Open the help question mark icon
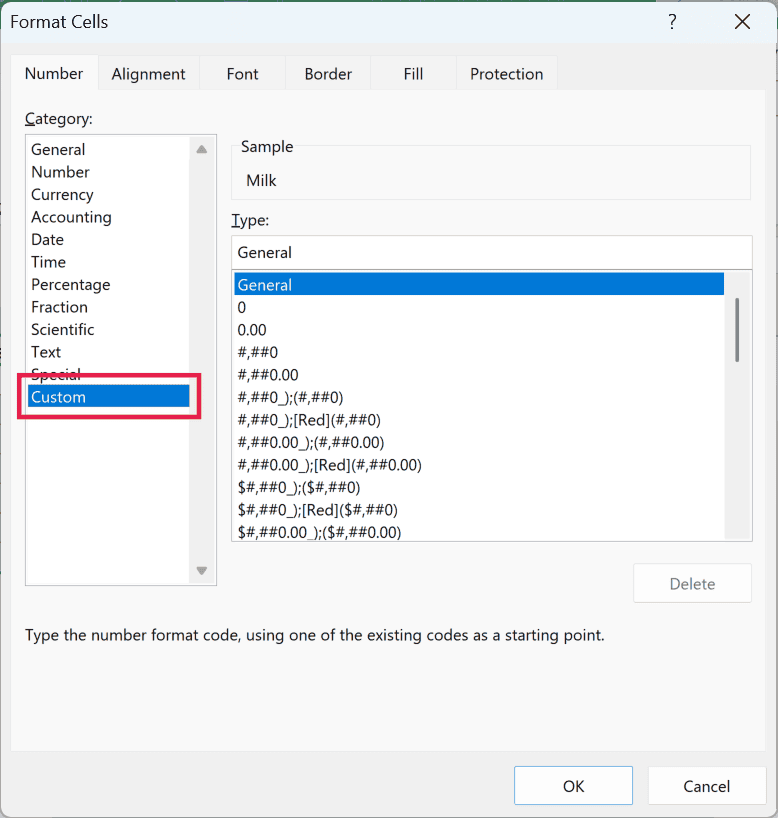 pyautogui.click(x=672, y=22)
